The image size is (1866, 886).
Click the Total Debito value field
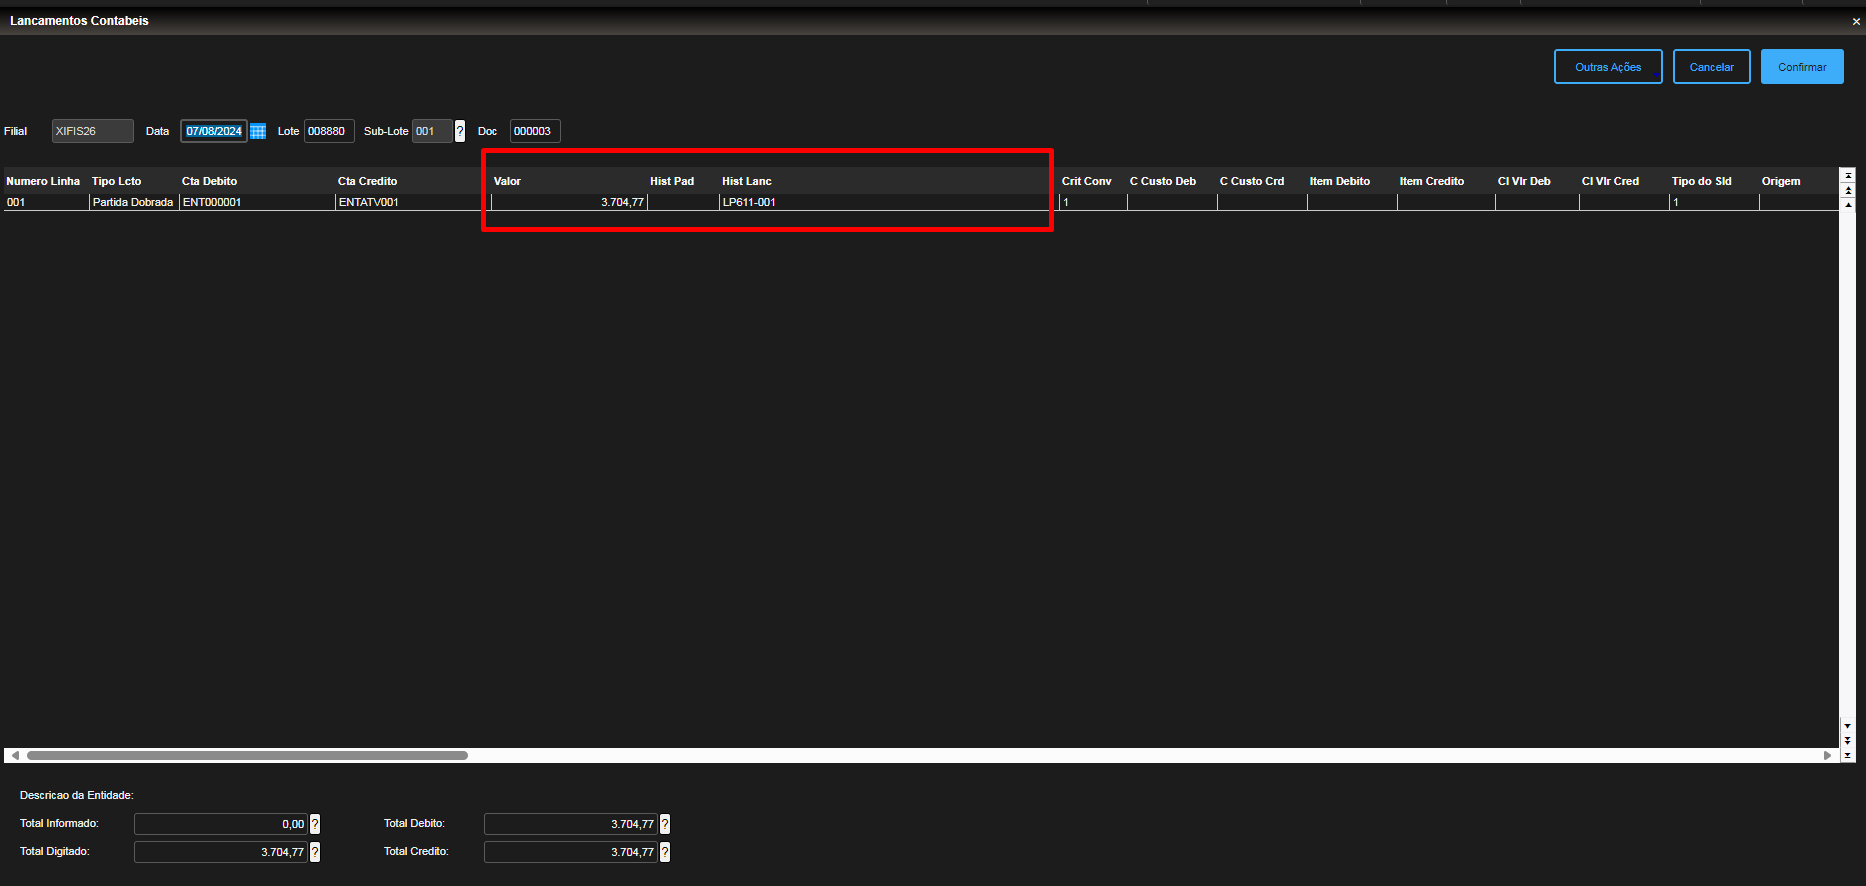click(571, 824)
